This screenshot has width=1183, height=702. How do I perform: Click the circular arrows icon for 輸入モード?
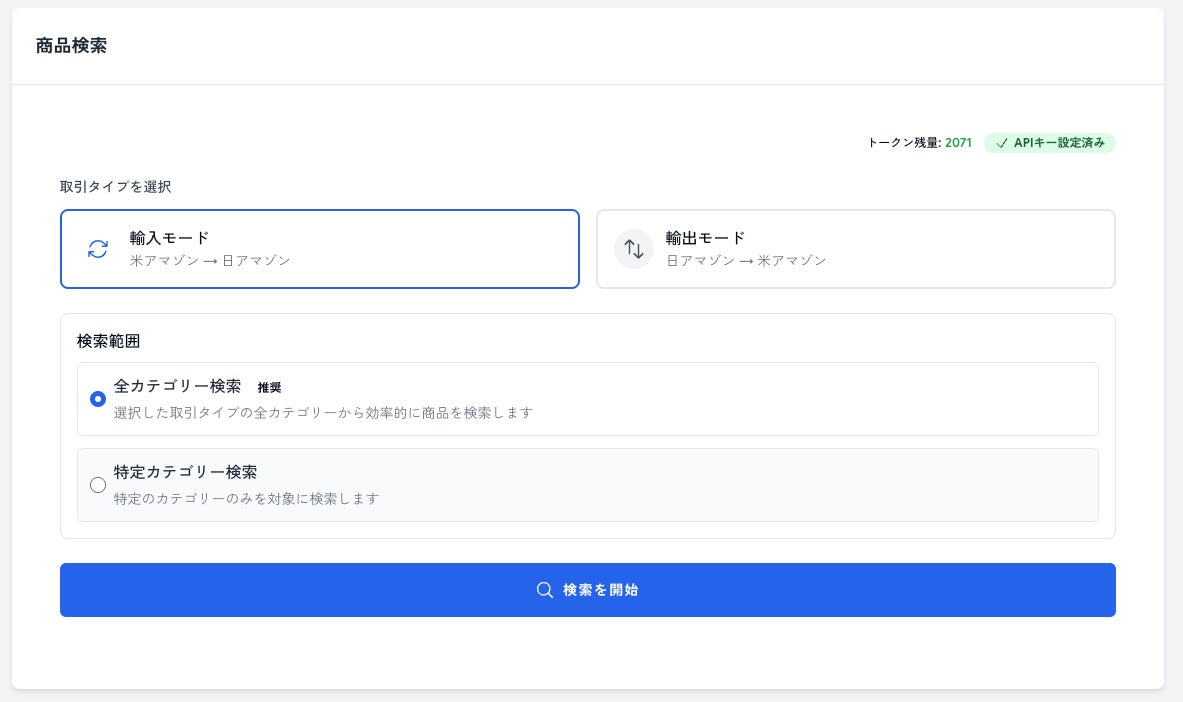(98, 249)
